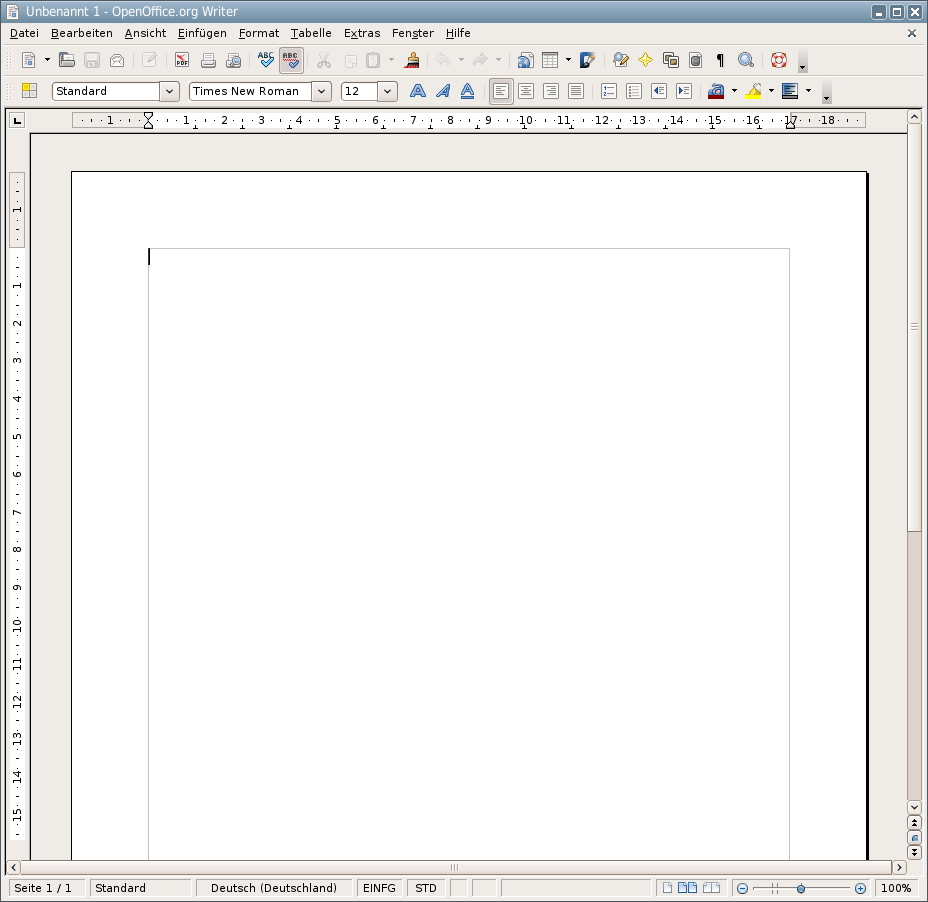Open the Styles and Formatting window icon
928x902 pixels.
(29, 91)
